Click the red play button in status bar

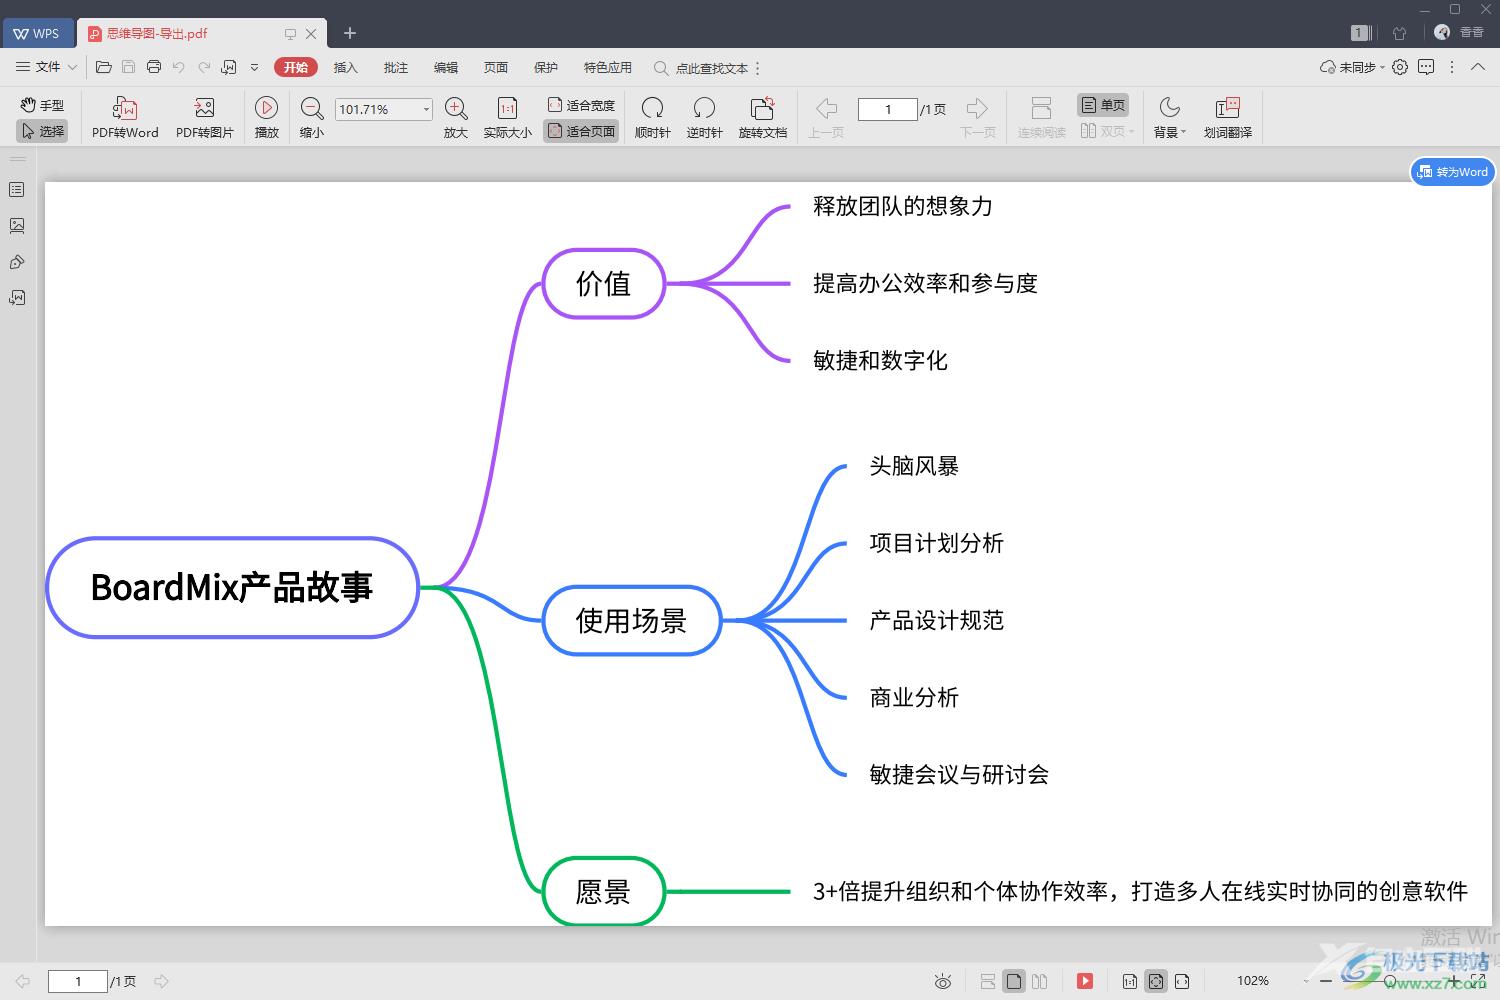pos(1085,981)
